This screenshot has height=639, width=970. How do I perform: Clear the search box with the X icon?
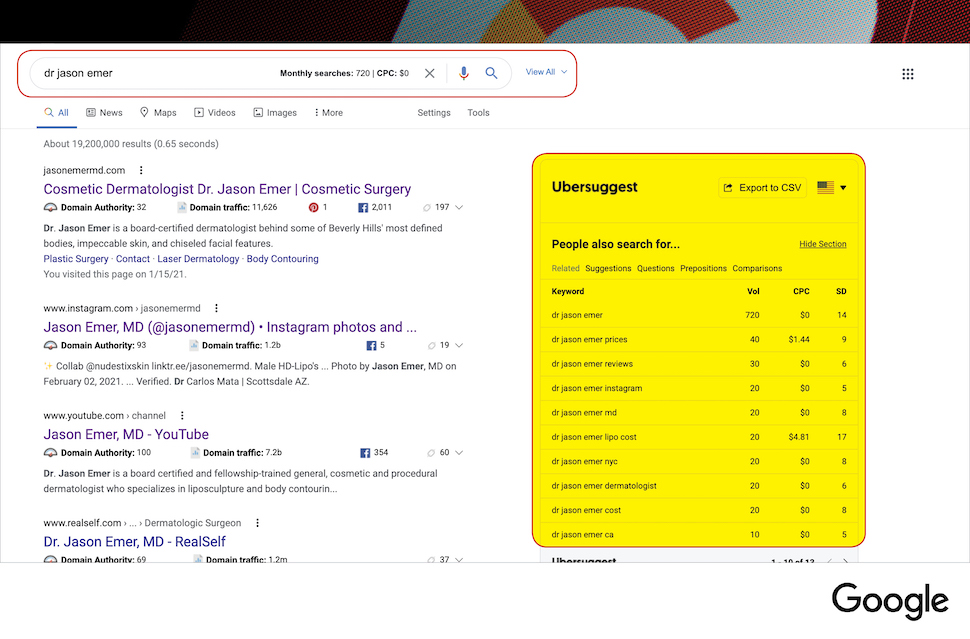click(429, 73)
